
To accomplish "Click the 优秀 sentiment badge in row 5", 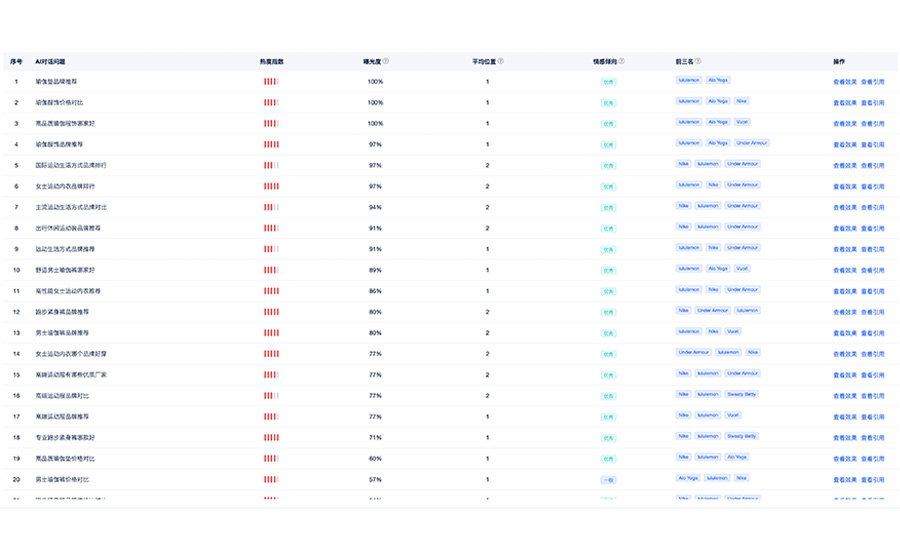I will point(608,166).
